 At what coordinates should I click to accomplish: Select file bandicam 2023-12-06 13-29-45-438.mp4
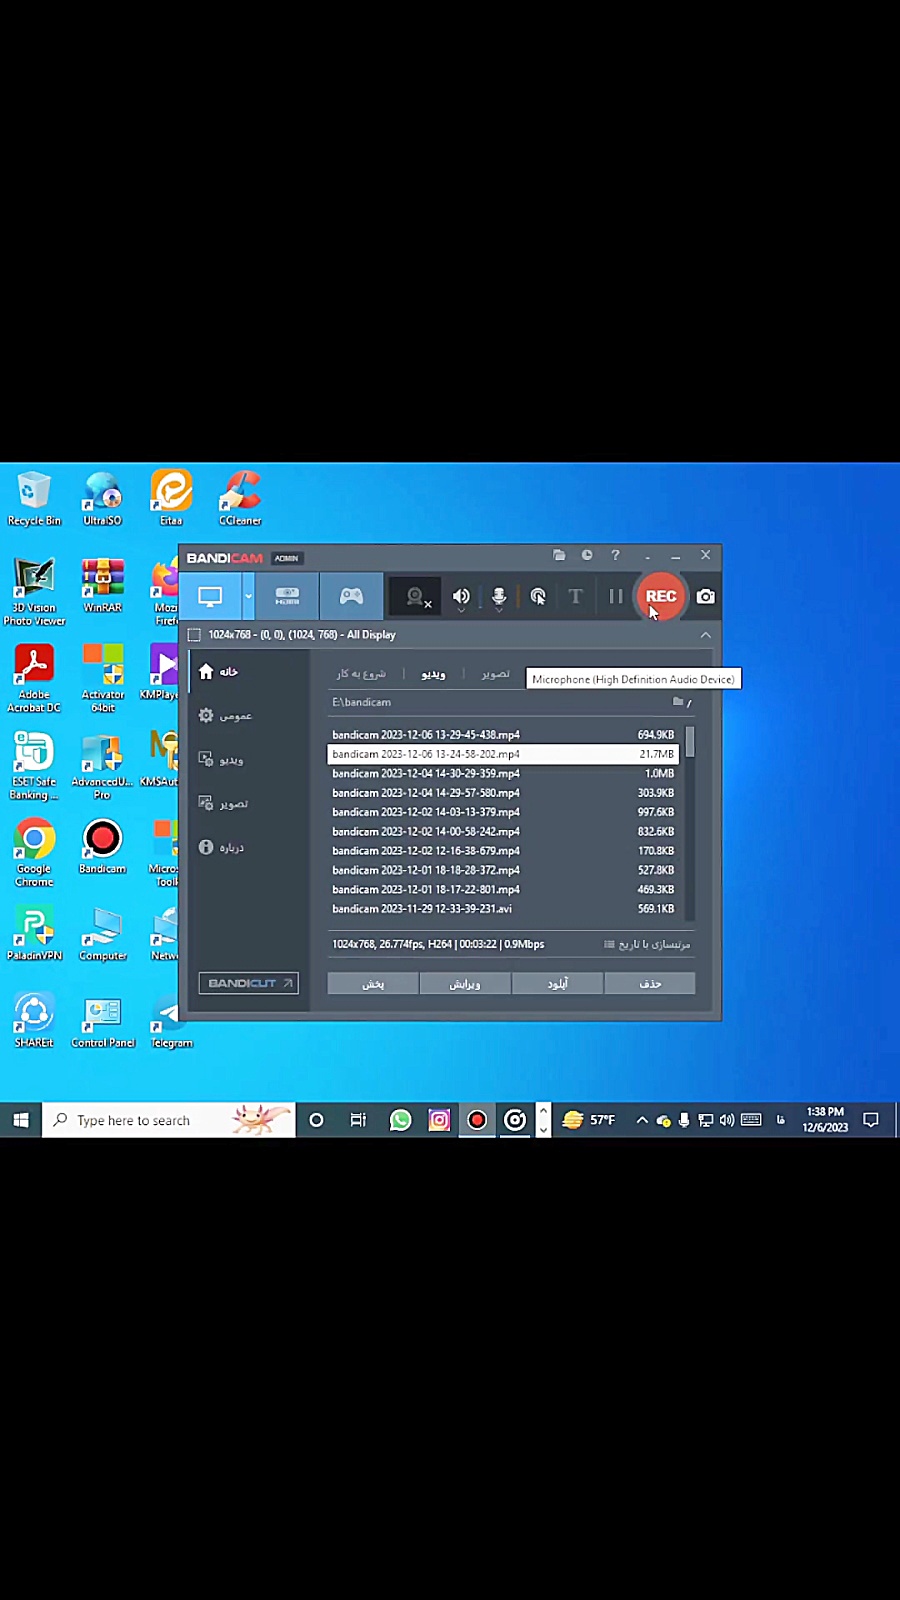point(503,735)
